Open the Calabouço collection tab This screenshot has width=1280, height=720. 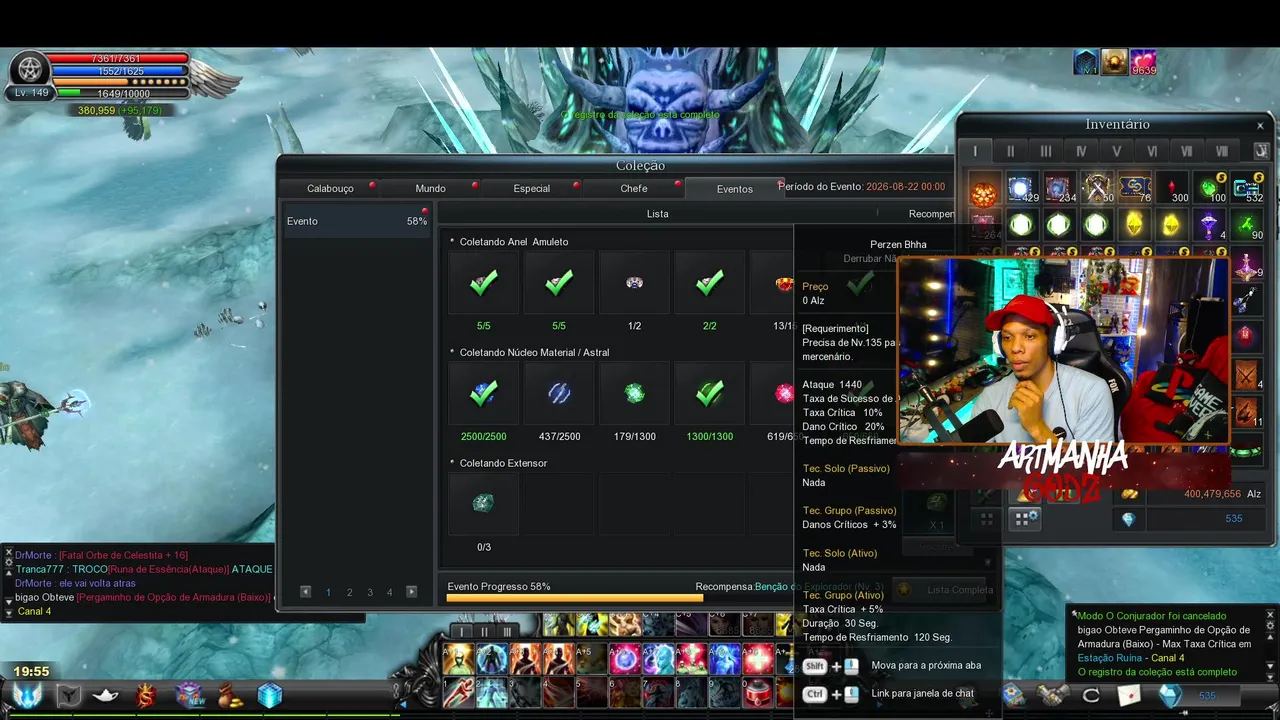point(330,188)
